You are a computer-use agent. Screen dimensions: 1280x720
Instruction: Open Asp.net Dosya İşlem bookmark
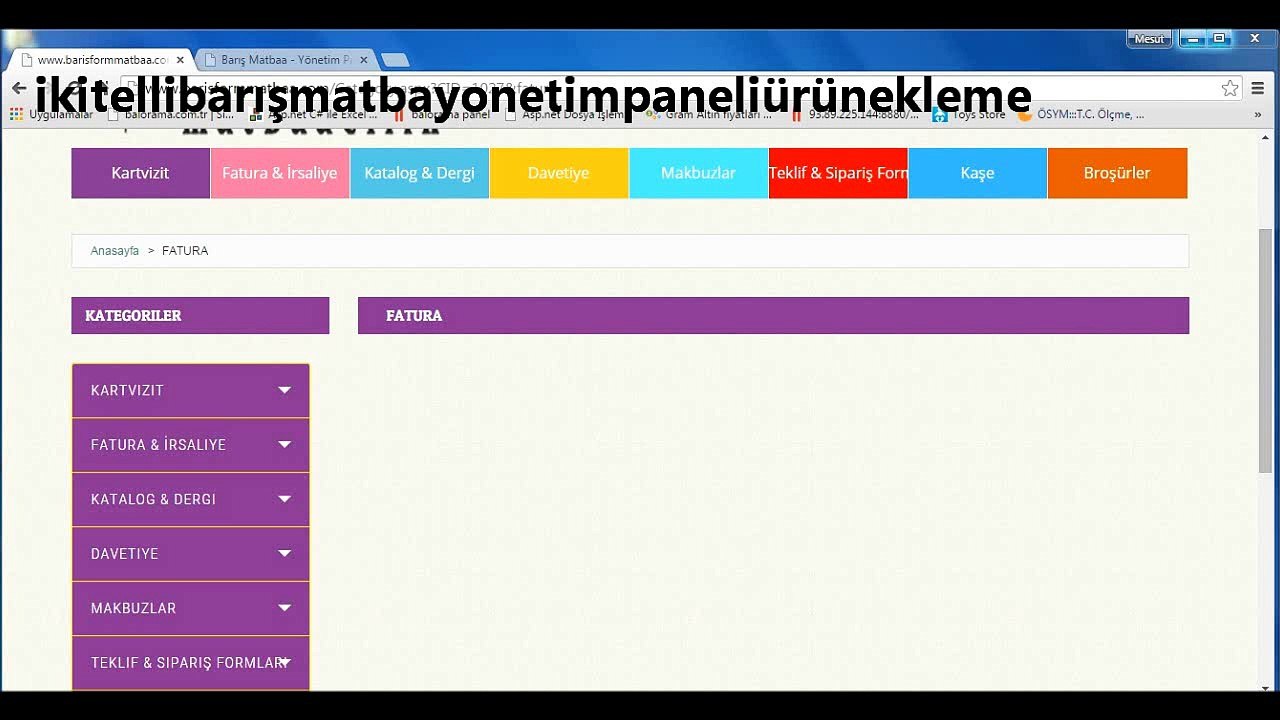point(565,115)
